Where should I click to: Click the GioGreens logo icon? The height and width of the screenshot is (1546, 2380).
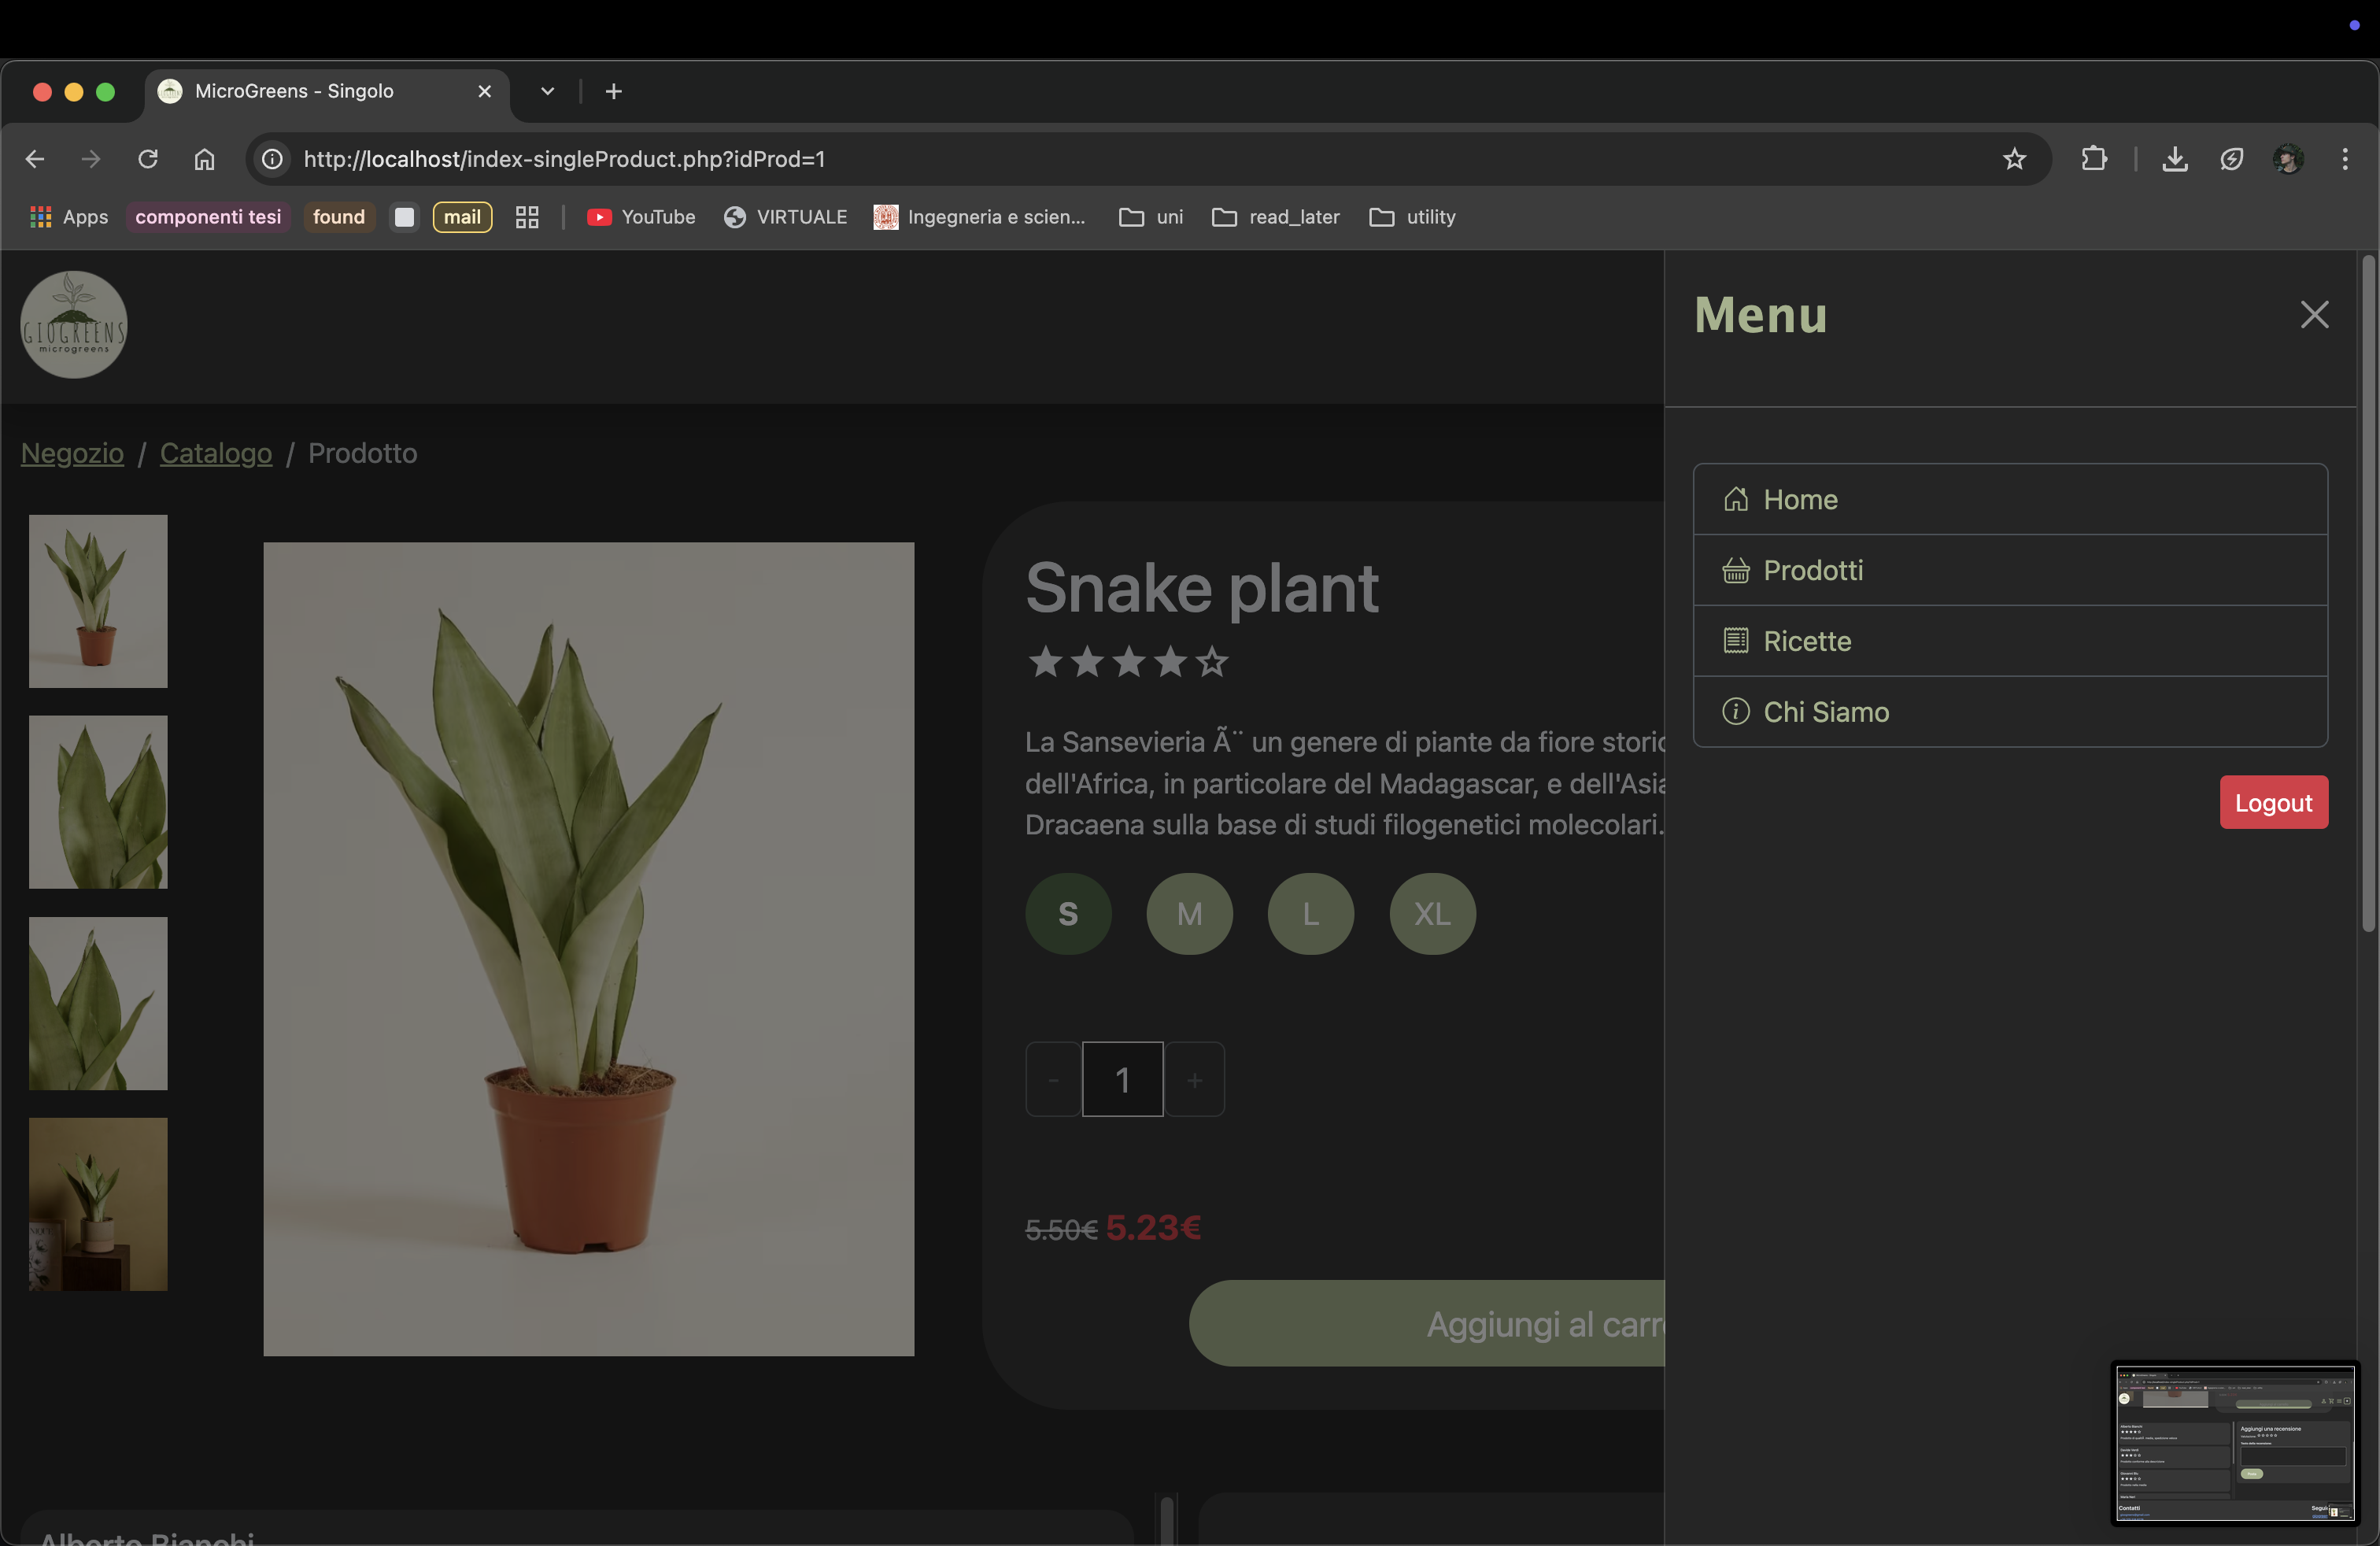74,325
